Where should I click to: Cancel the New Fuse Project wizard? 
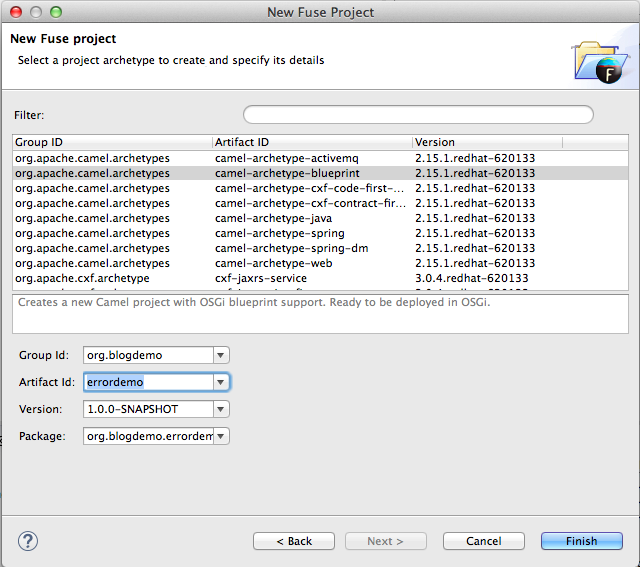484,541
